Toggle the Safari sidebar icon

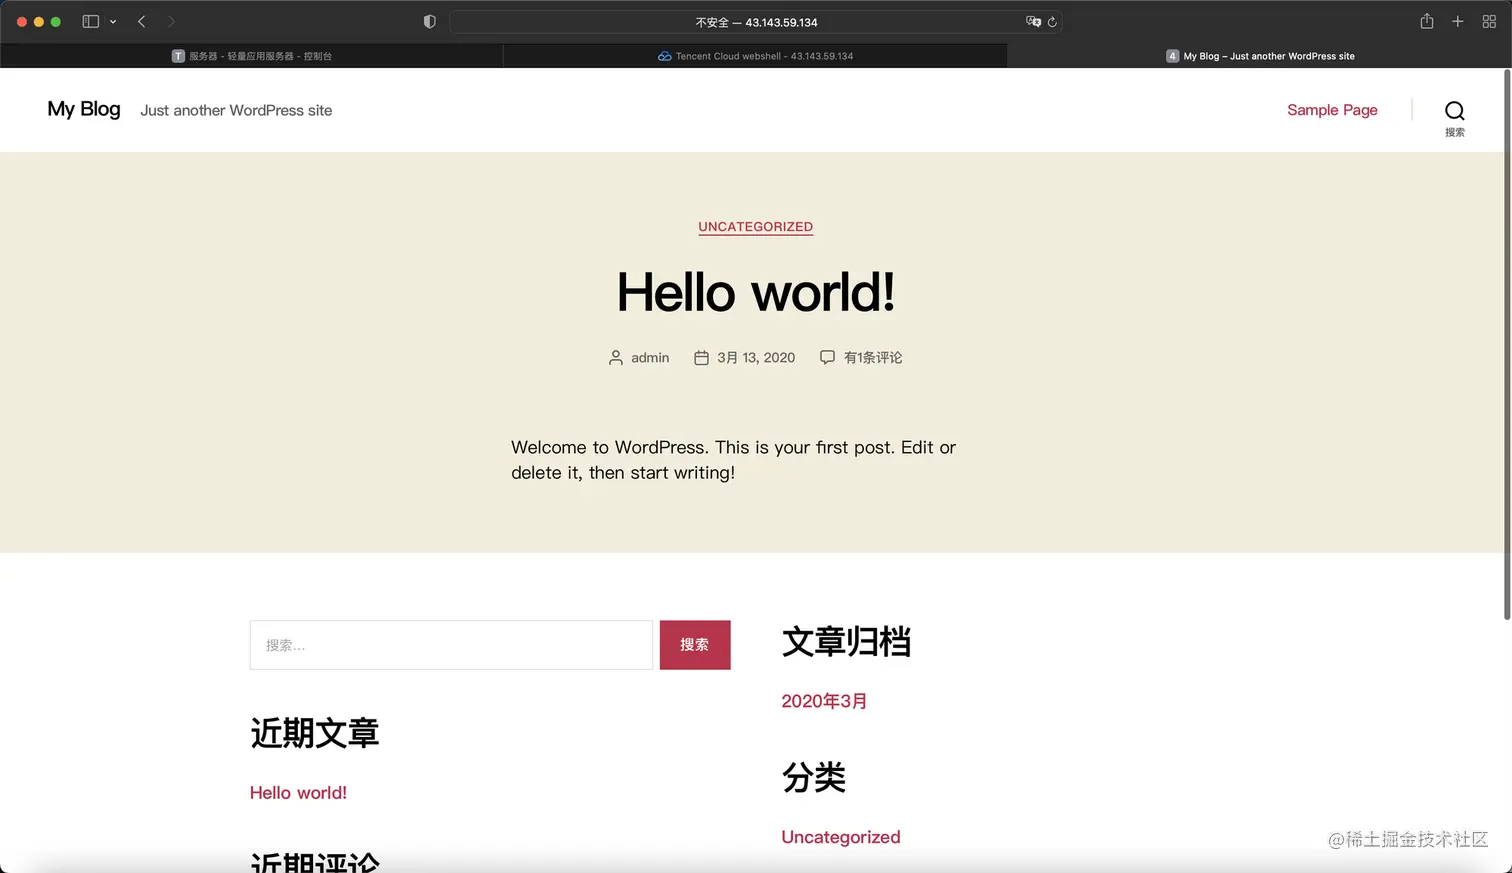[x=90, y=22]
